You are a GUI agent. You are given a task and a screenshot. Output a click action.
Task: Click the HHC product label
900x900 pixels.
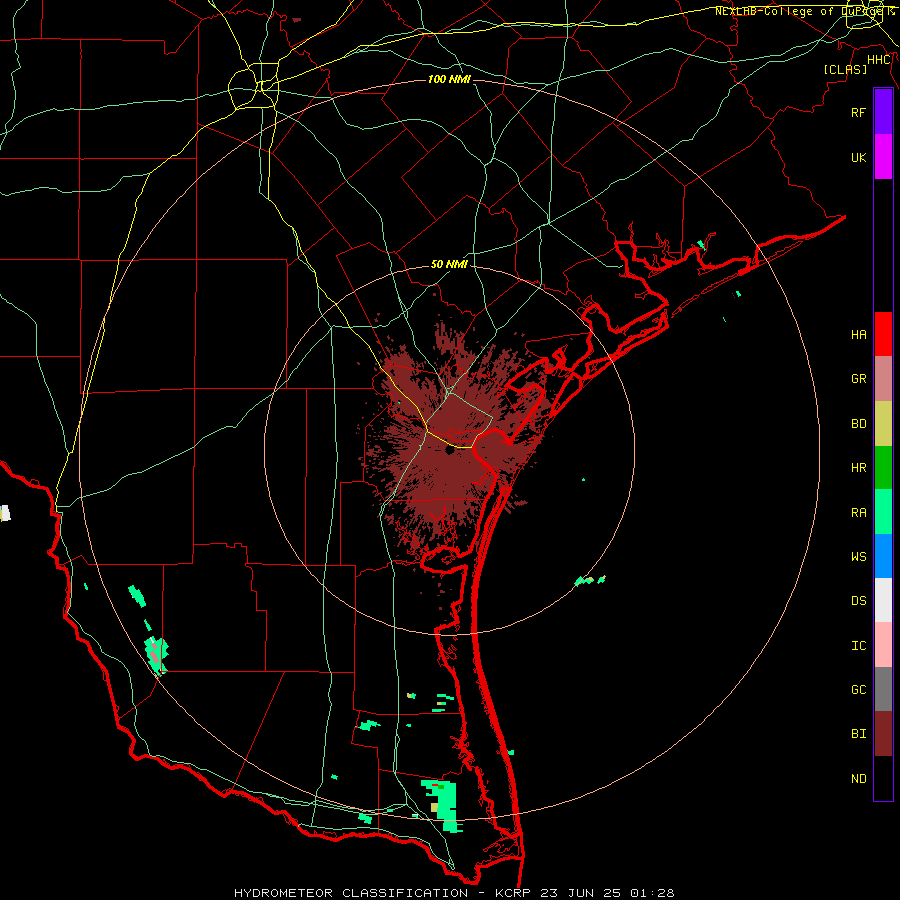tap(879, 60)
